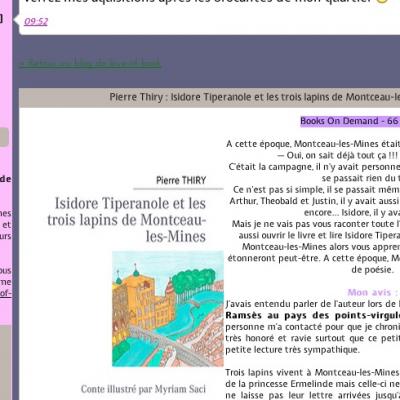Click the 'Mon avis :' heading
400x400 pixels.
click(x=373, y=292)
